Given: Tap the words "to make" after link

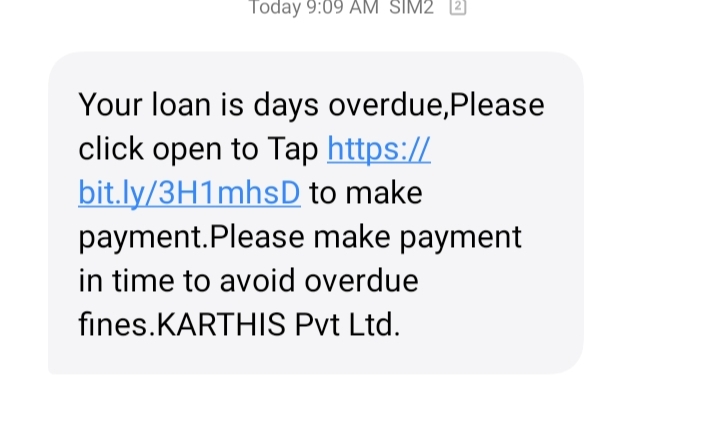Looking at the screenshot, I should (366, 193).
